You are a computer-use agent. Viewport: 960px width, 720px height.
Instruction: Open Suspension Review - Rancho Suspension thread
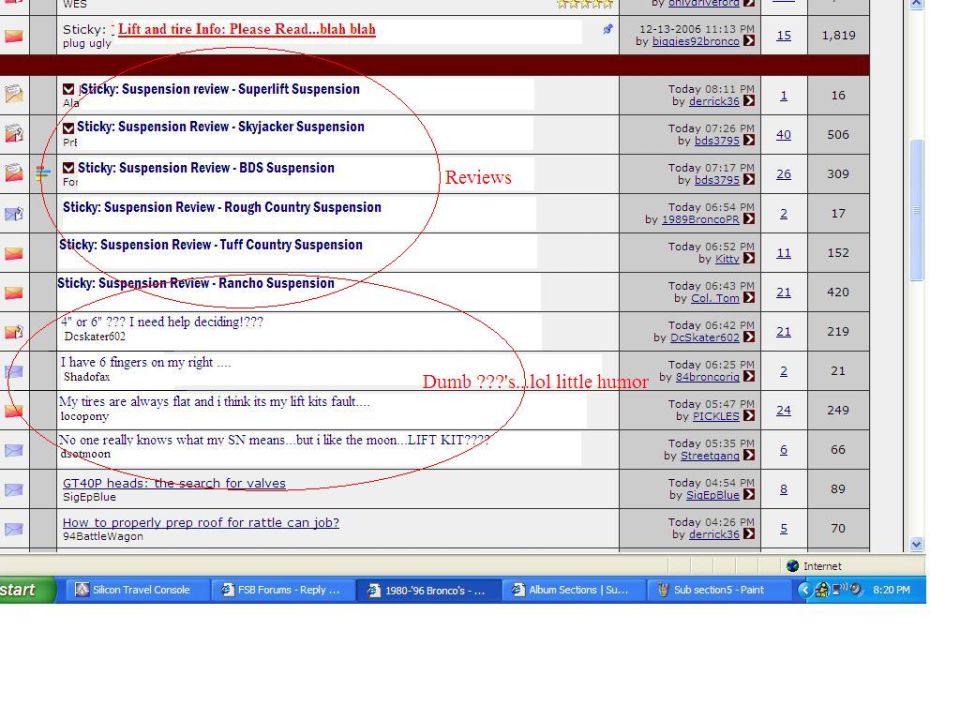[196, 283]
